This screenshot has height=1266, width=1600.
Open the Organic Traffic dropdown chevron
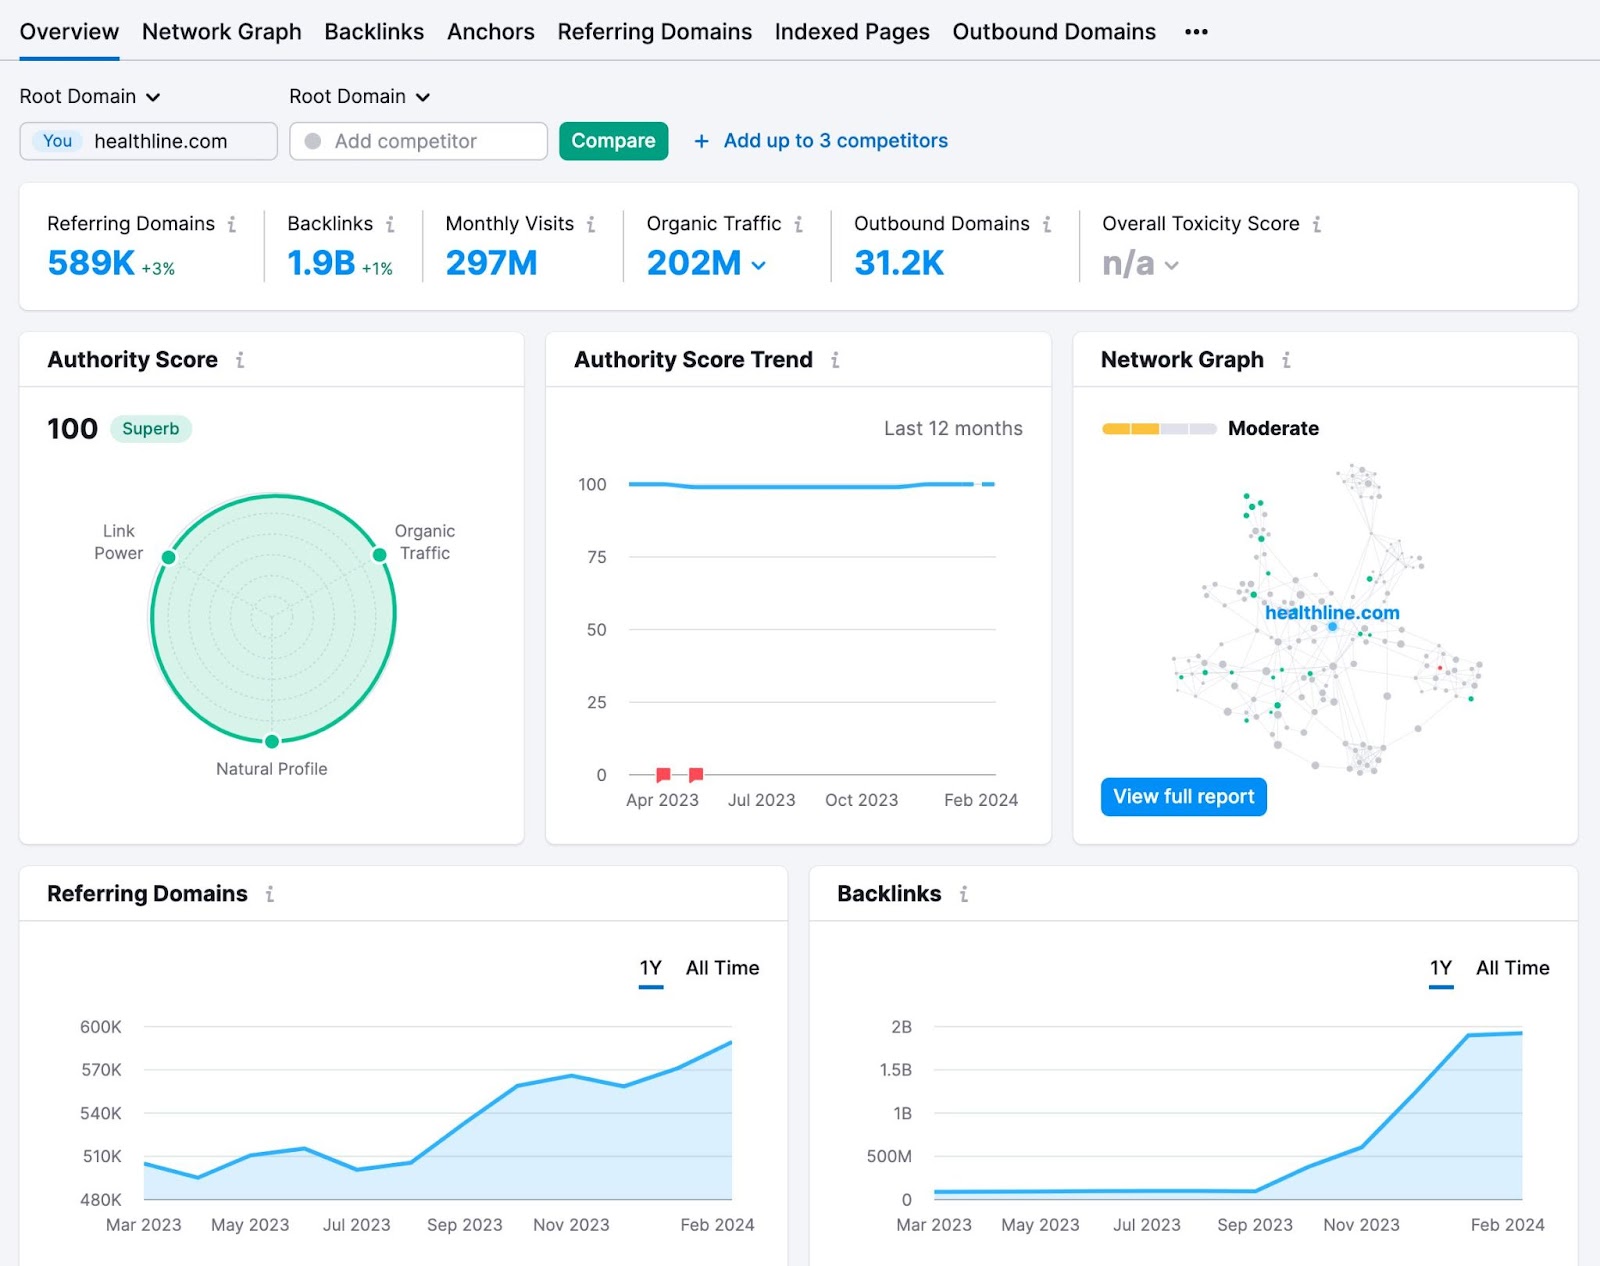pos(759,265)
